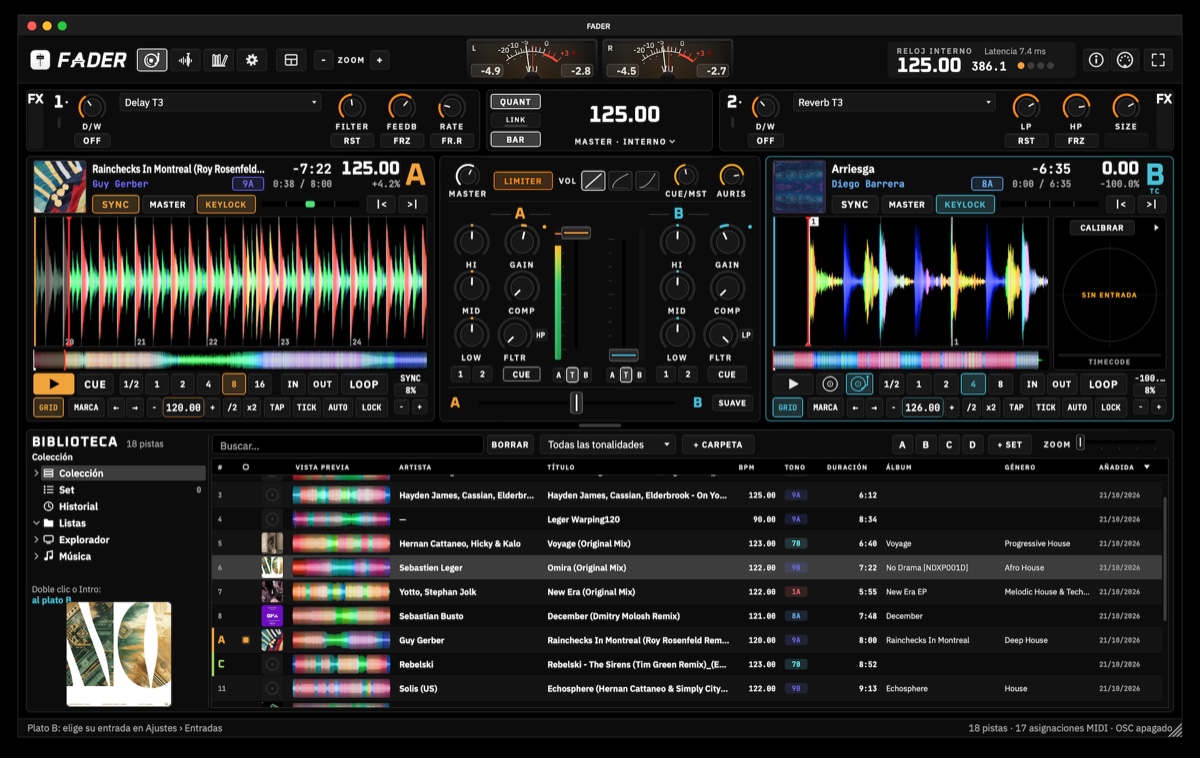This screenshot has height=758, width=1200.
Task: Open the Reverb T3 effect dropdown
Action: point(894,102)
